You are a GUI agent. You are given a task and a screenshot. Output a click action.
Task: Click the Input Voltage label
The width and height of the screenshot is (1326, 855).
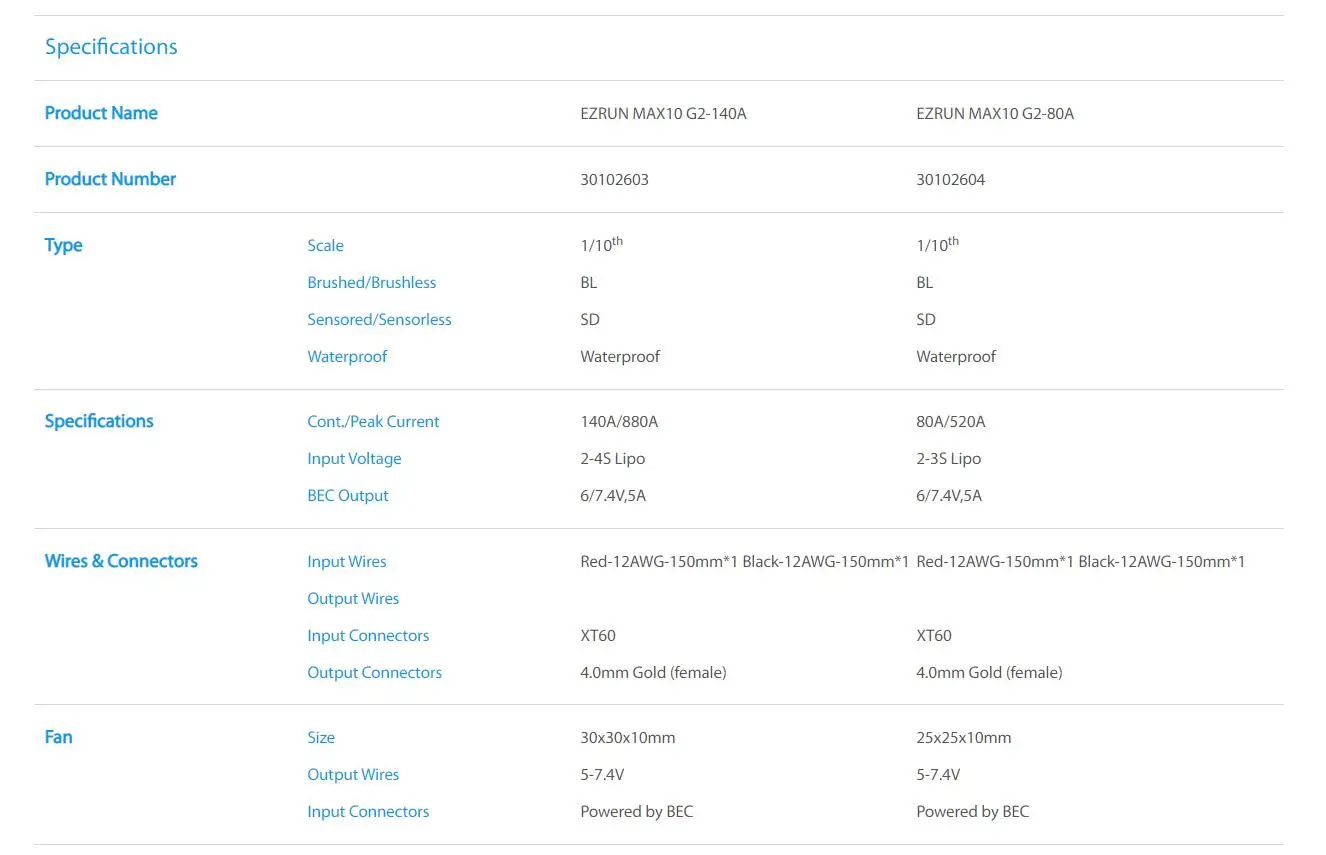point(354,459)
